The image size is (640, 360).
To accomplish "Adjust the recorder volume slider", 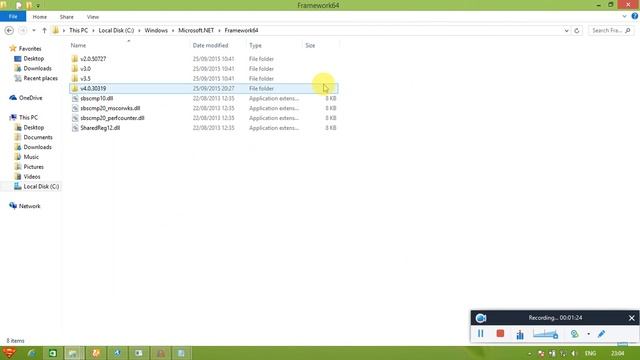I will [x=545, y=334].
